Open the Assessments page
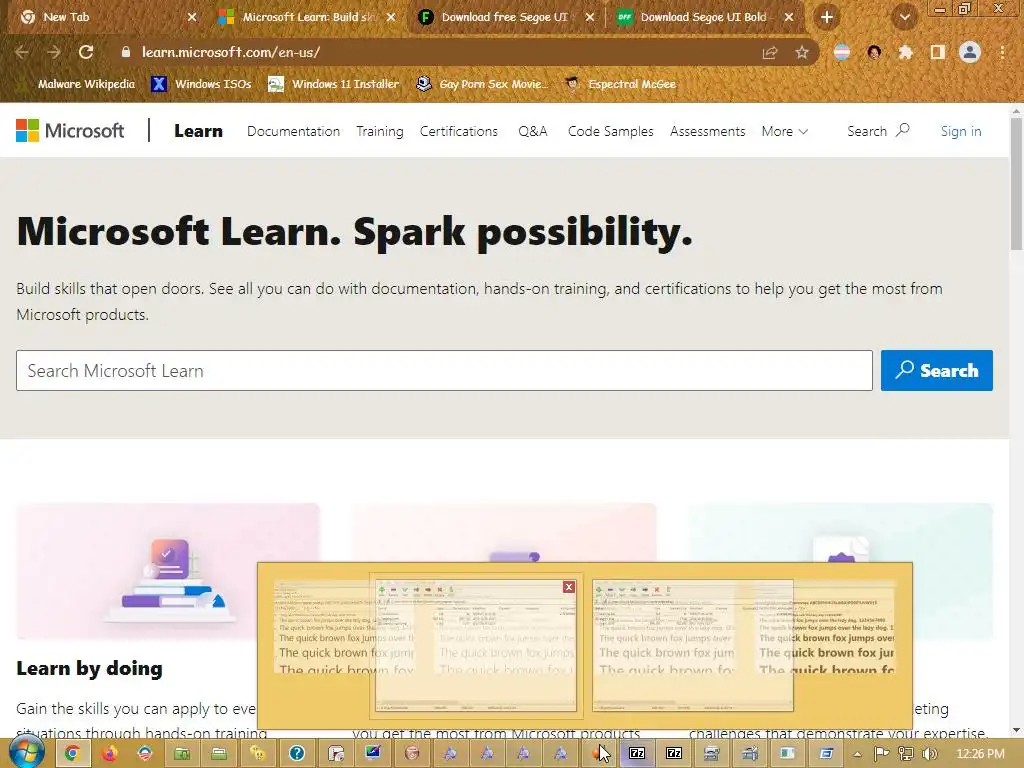Viewport: 1024px width, 768px height. (x=707, y=131)
